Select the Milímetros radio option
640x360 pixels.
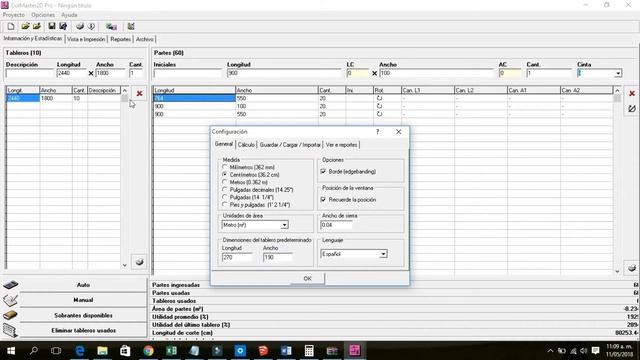pos(224,167)
